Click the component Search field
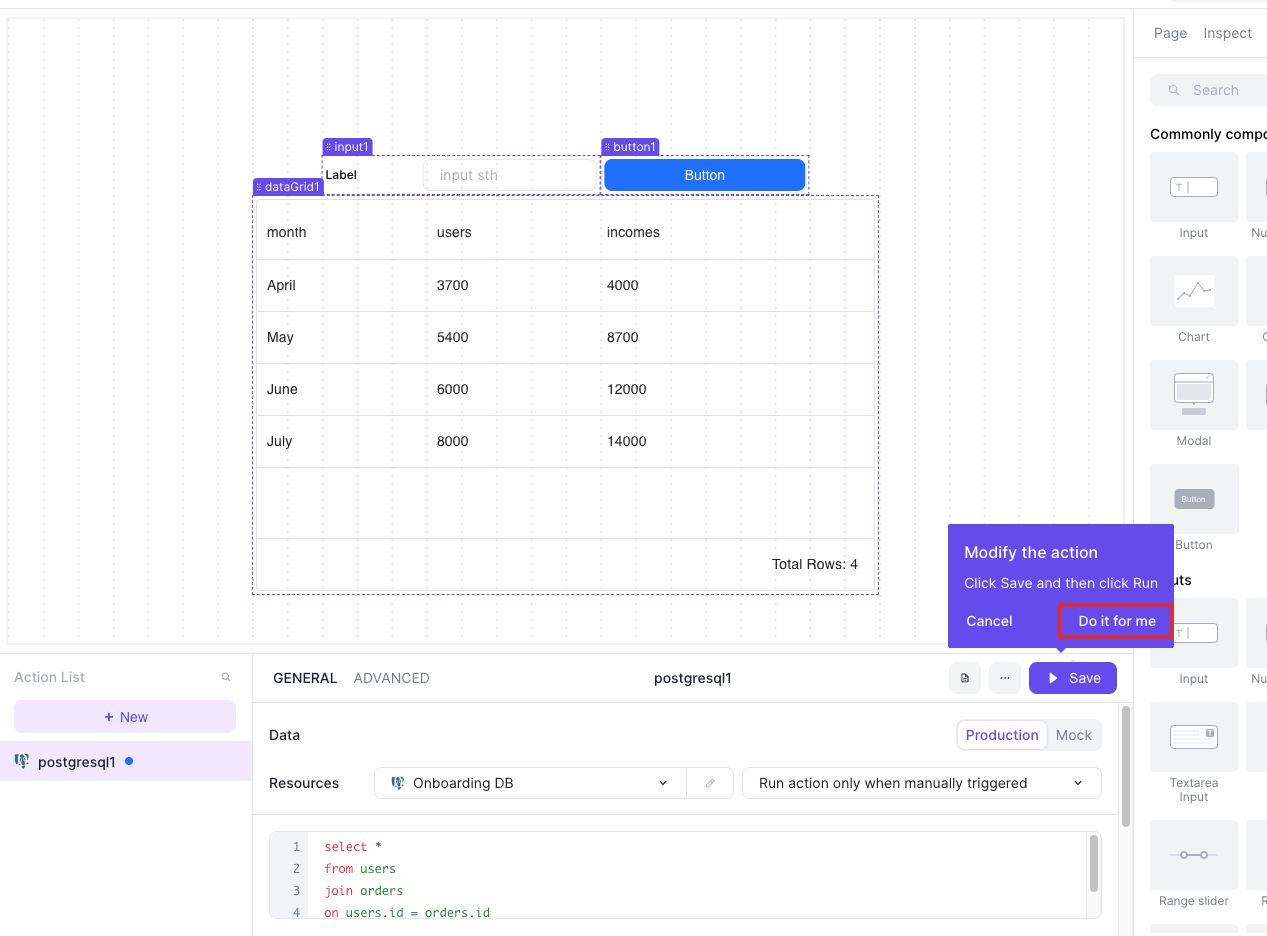The image size is (1267, 936). pos(1210,90)
